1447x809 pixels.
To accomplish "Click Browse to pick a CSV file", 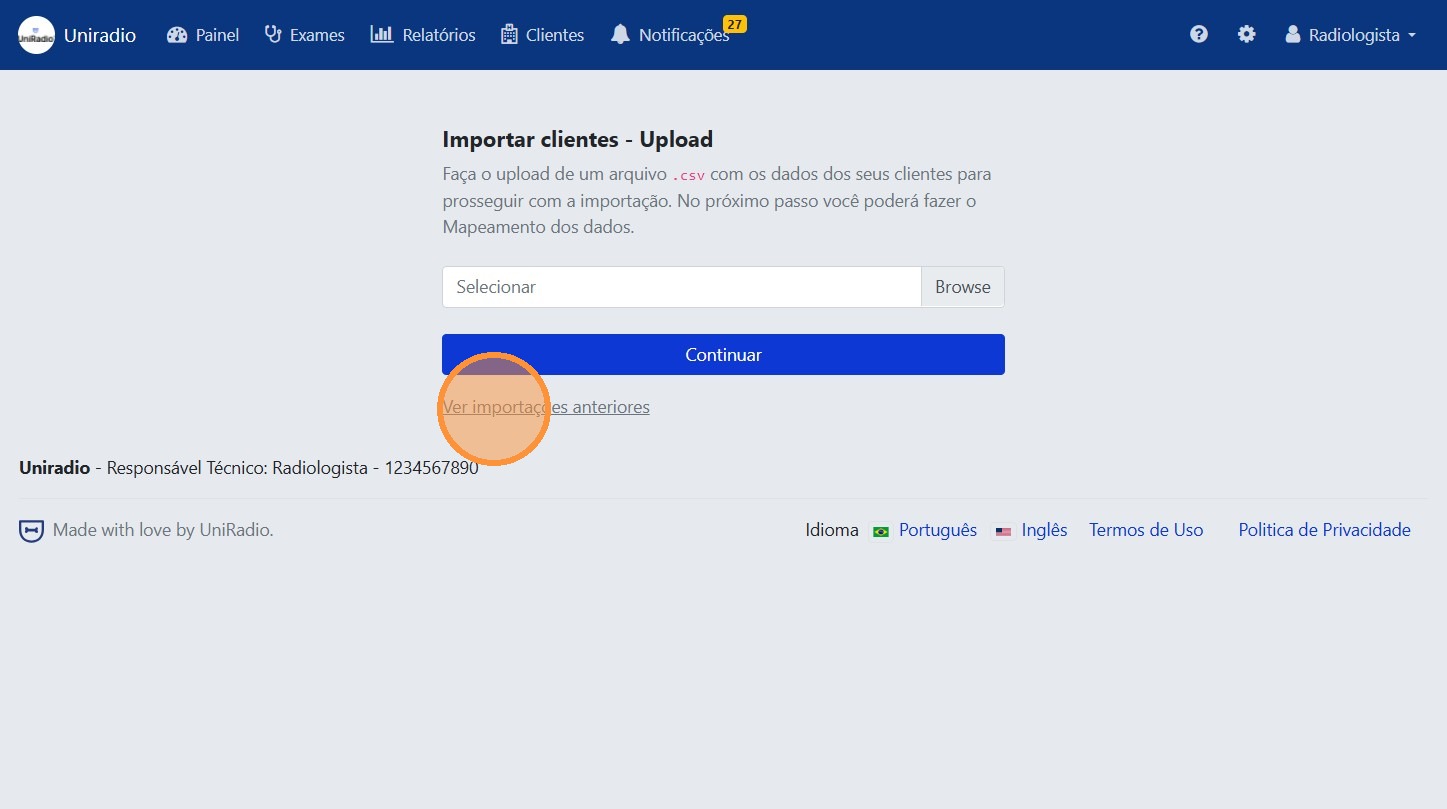I will point(961,287).
